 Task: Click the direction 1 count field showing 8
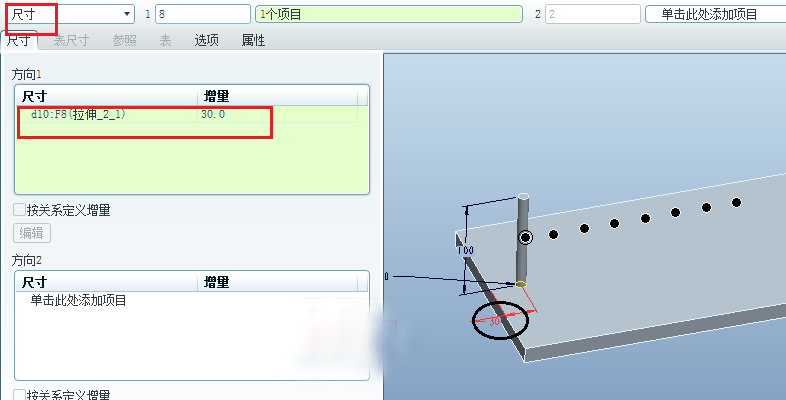(203, 14)
